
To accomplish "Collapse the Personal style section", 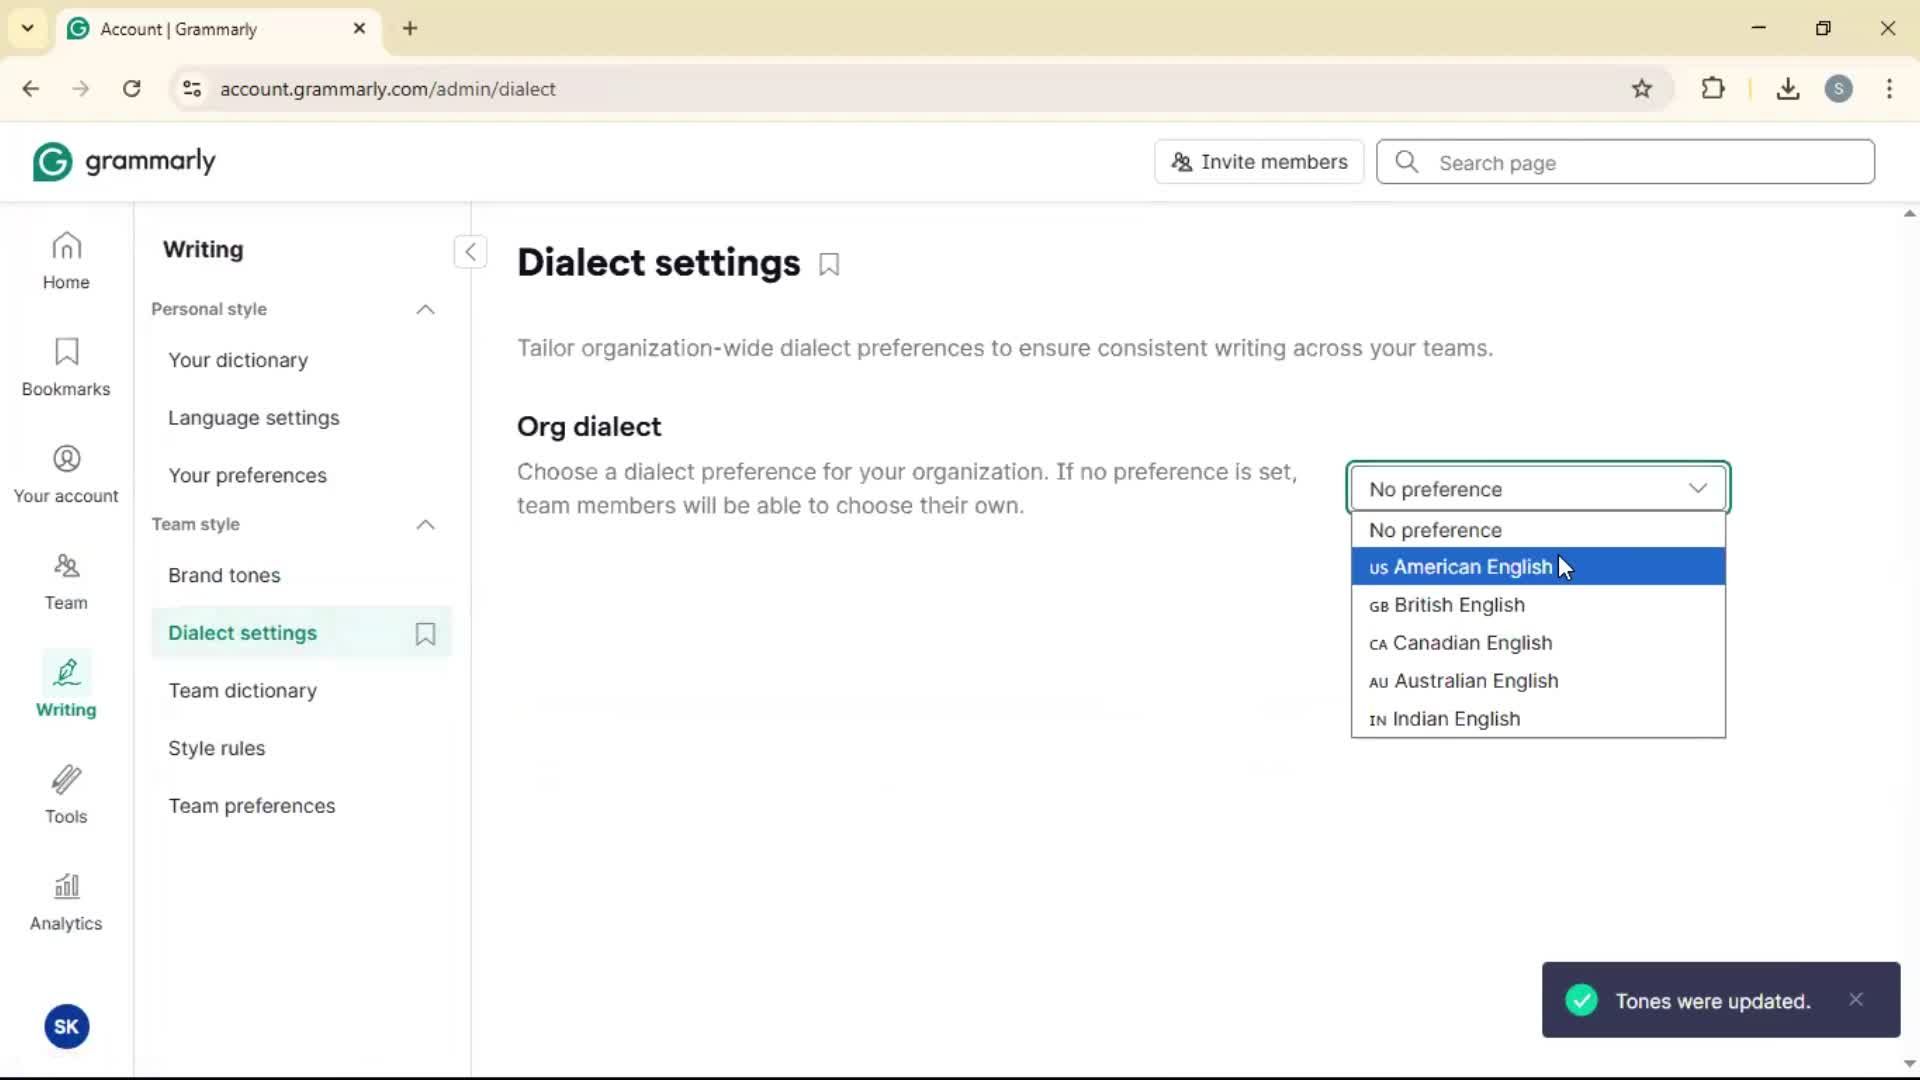I will pyautogui.click(x=425, y=310).
